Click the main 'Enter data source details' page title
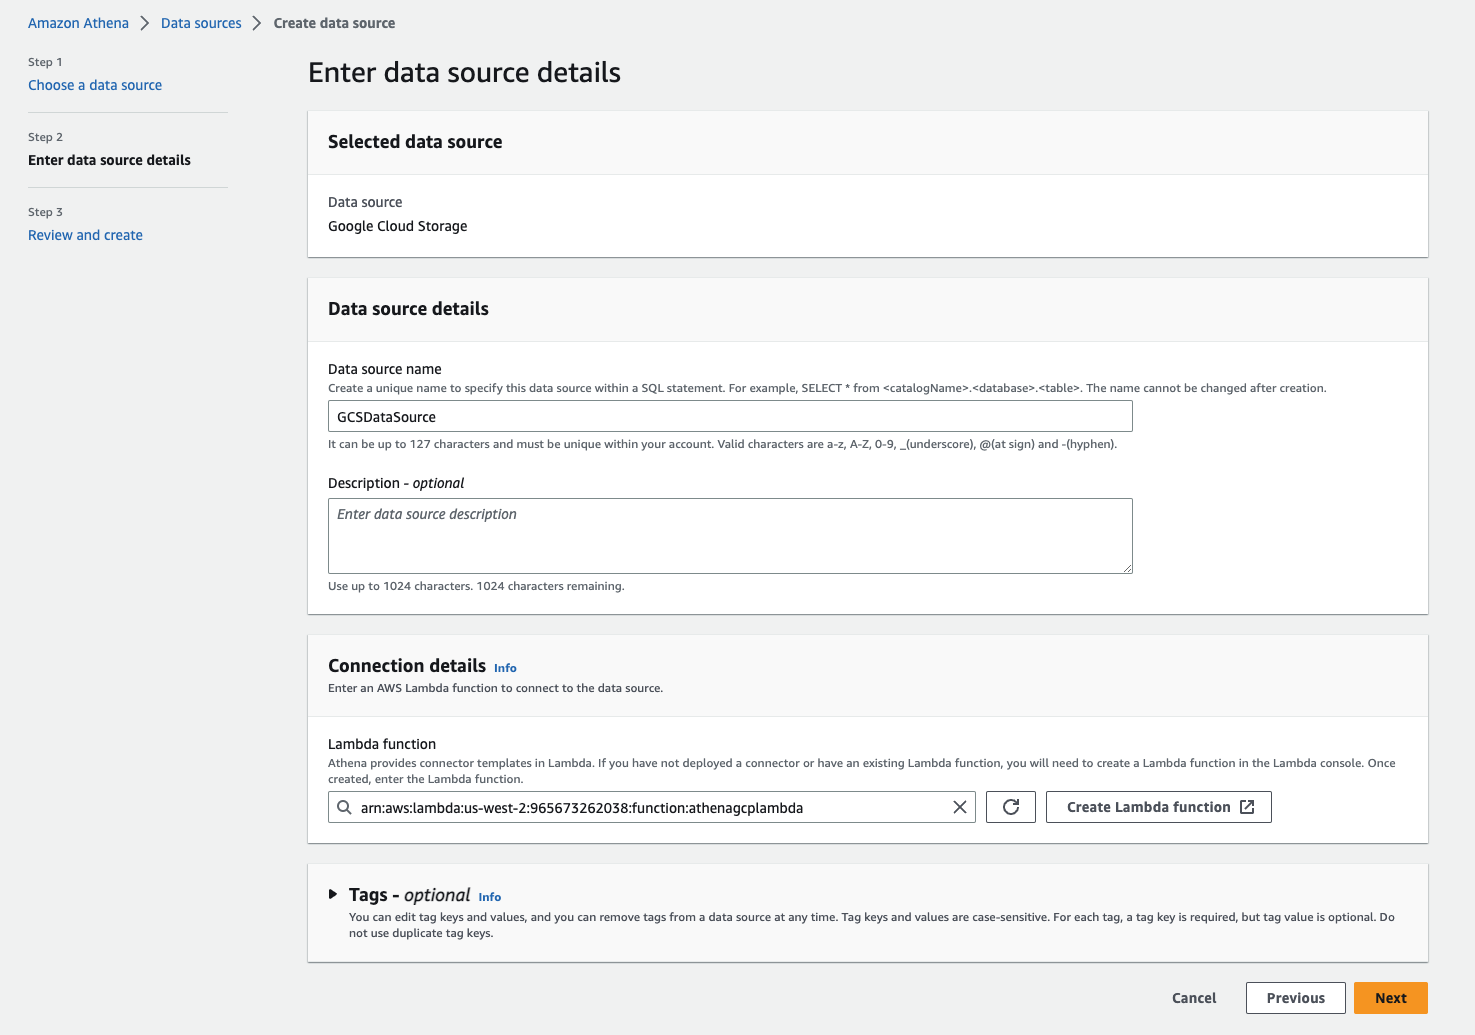This screenshot has width=1475, height=1035. pyautogui.click(x=464, y=72)
